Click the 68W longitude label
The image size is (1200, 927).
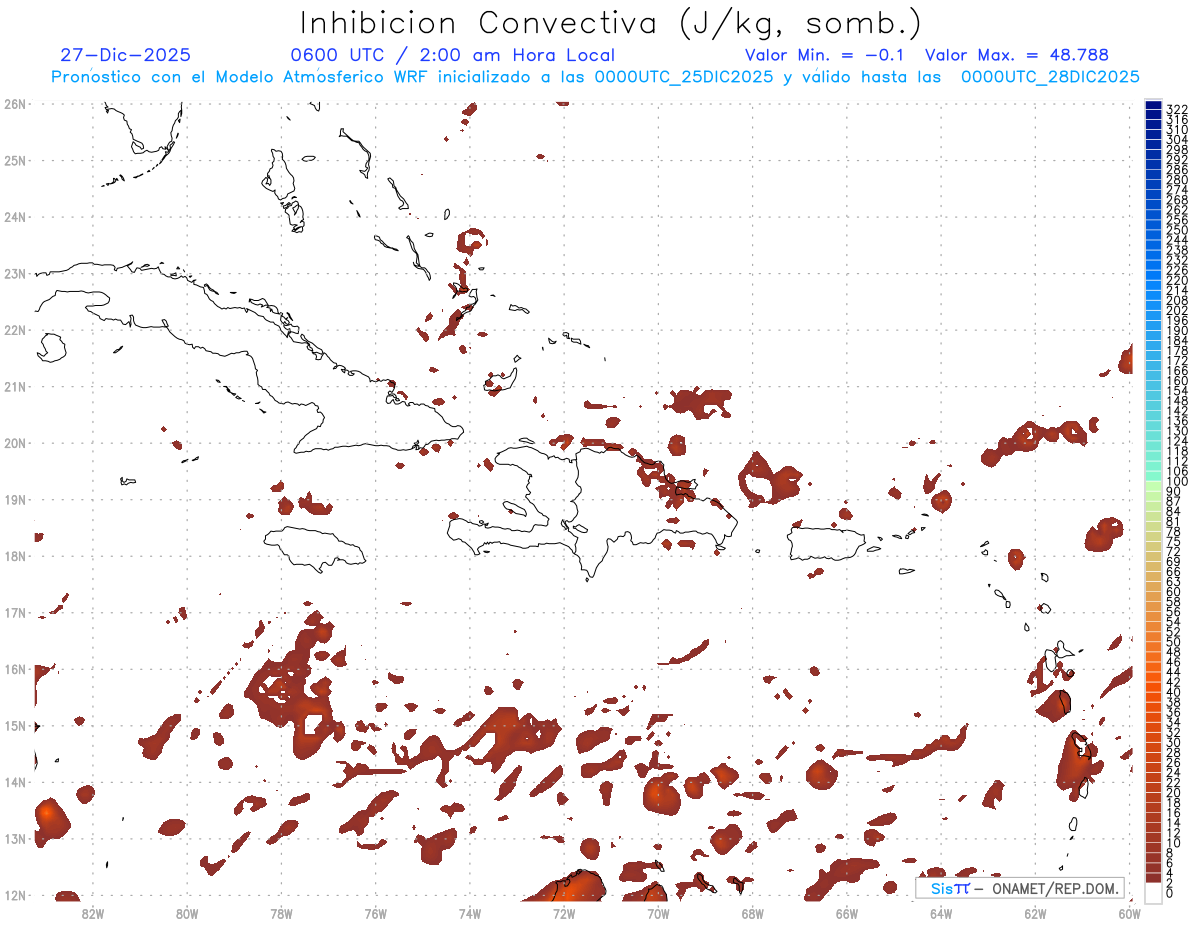(753, 914)
